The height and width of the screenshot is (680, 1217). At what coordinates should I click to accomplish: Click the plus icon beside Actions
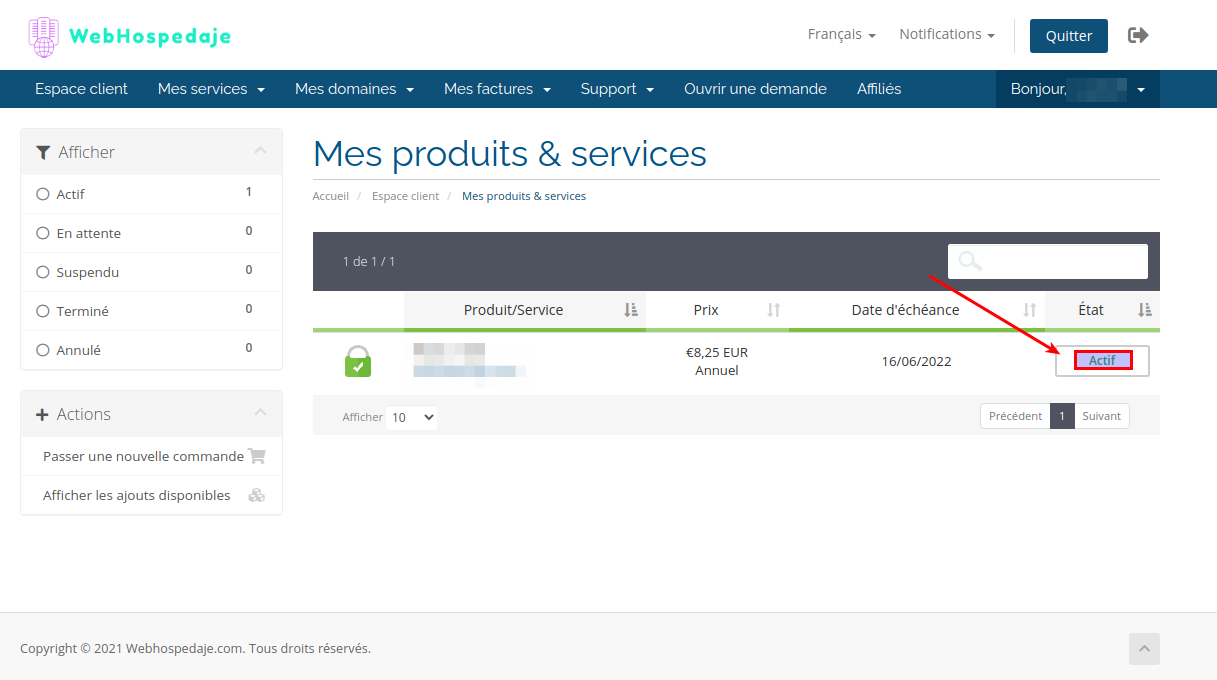42,414
